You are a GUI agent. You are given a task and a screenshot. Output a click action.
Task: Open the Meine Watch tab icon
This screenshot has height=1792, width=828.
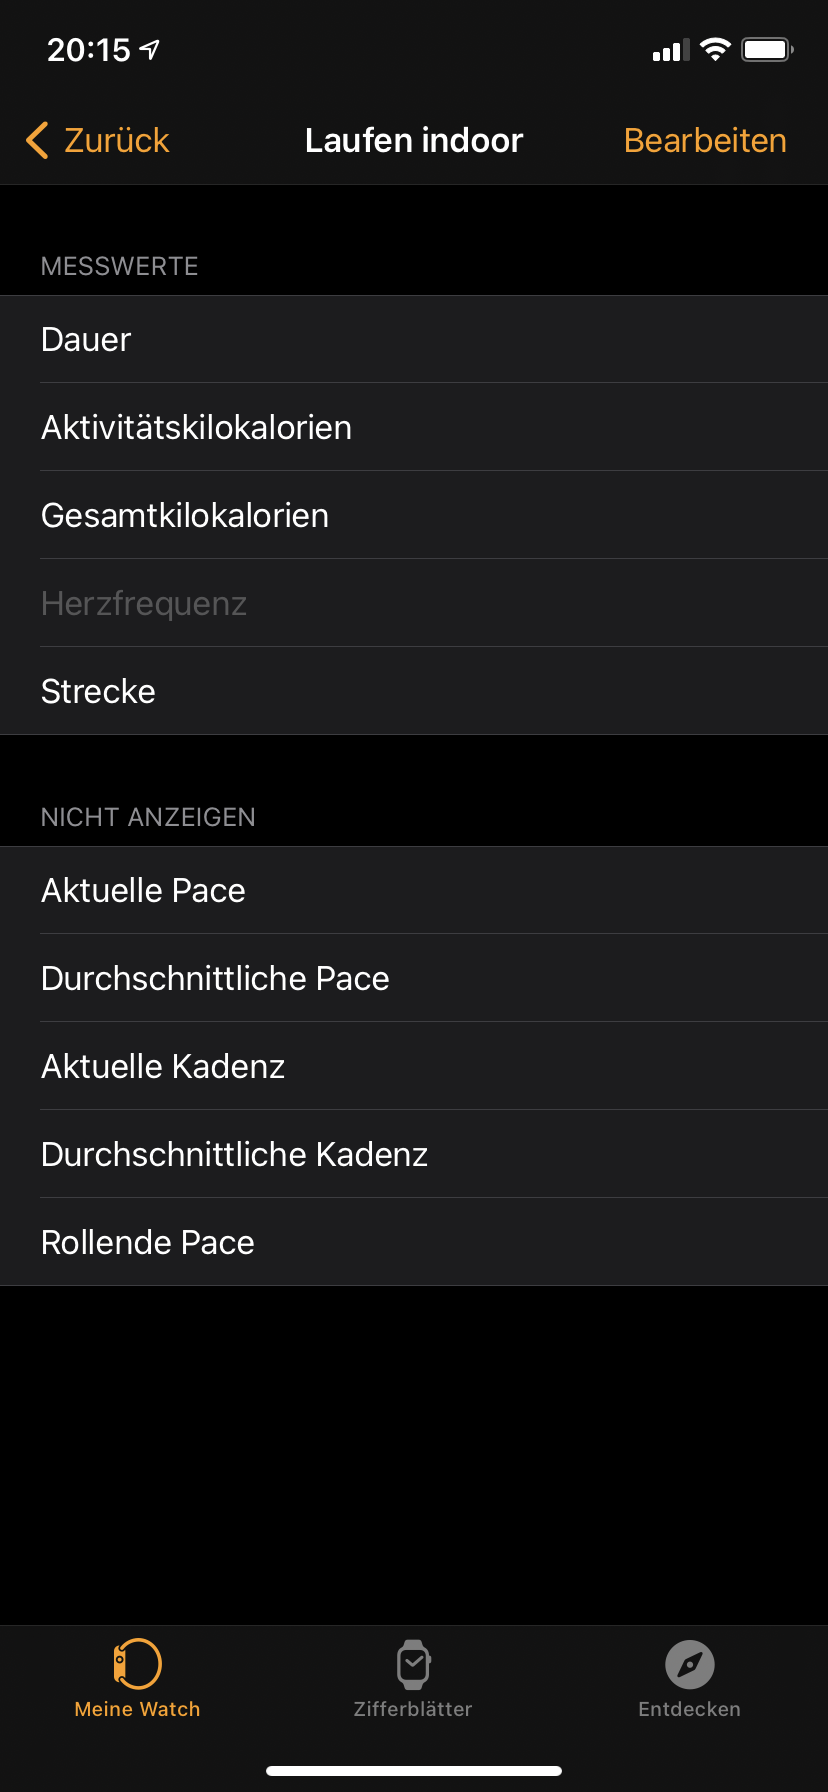[137, 1664]
